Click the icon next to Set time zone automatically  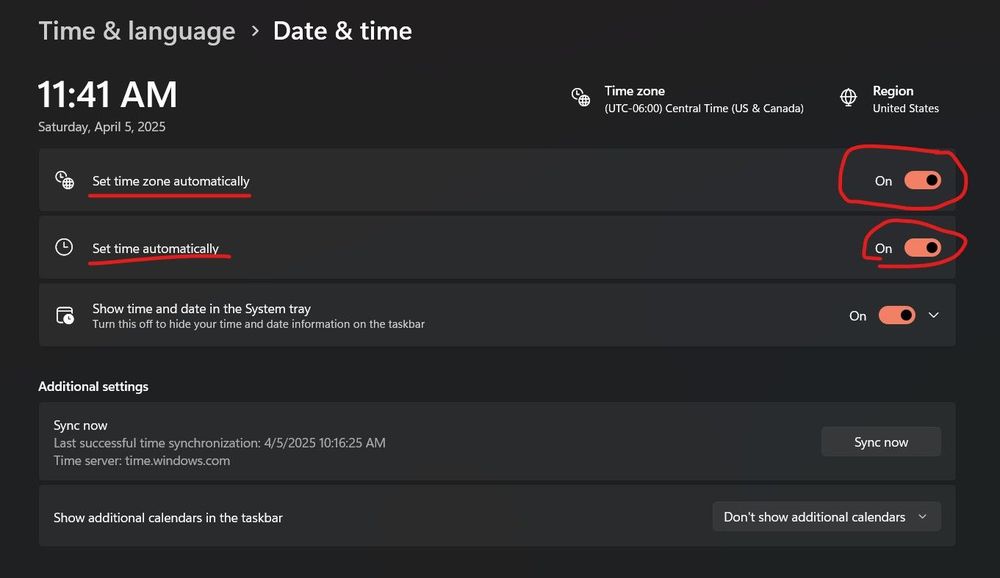tap(64, 180)
